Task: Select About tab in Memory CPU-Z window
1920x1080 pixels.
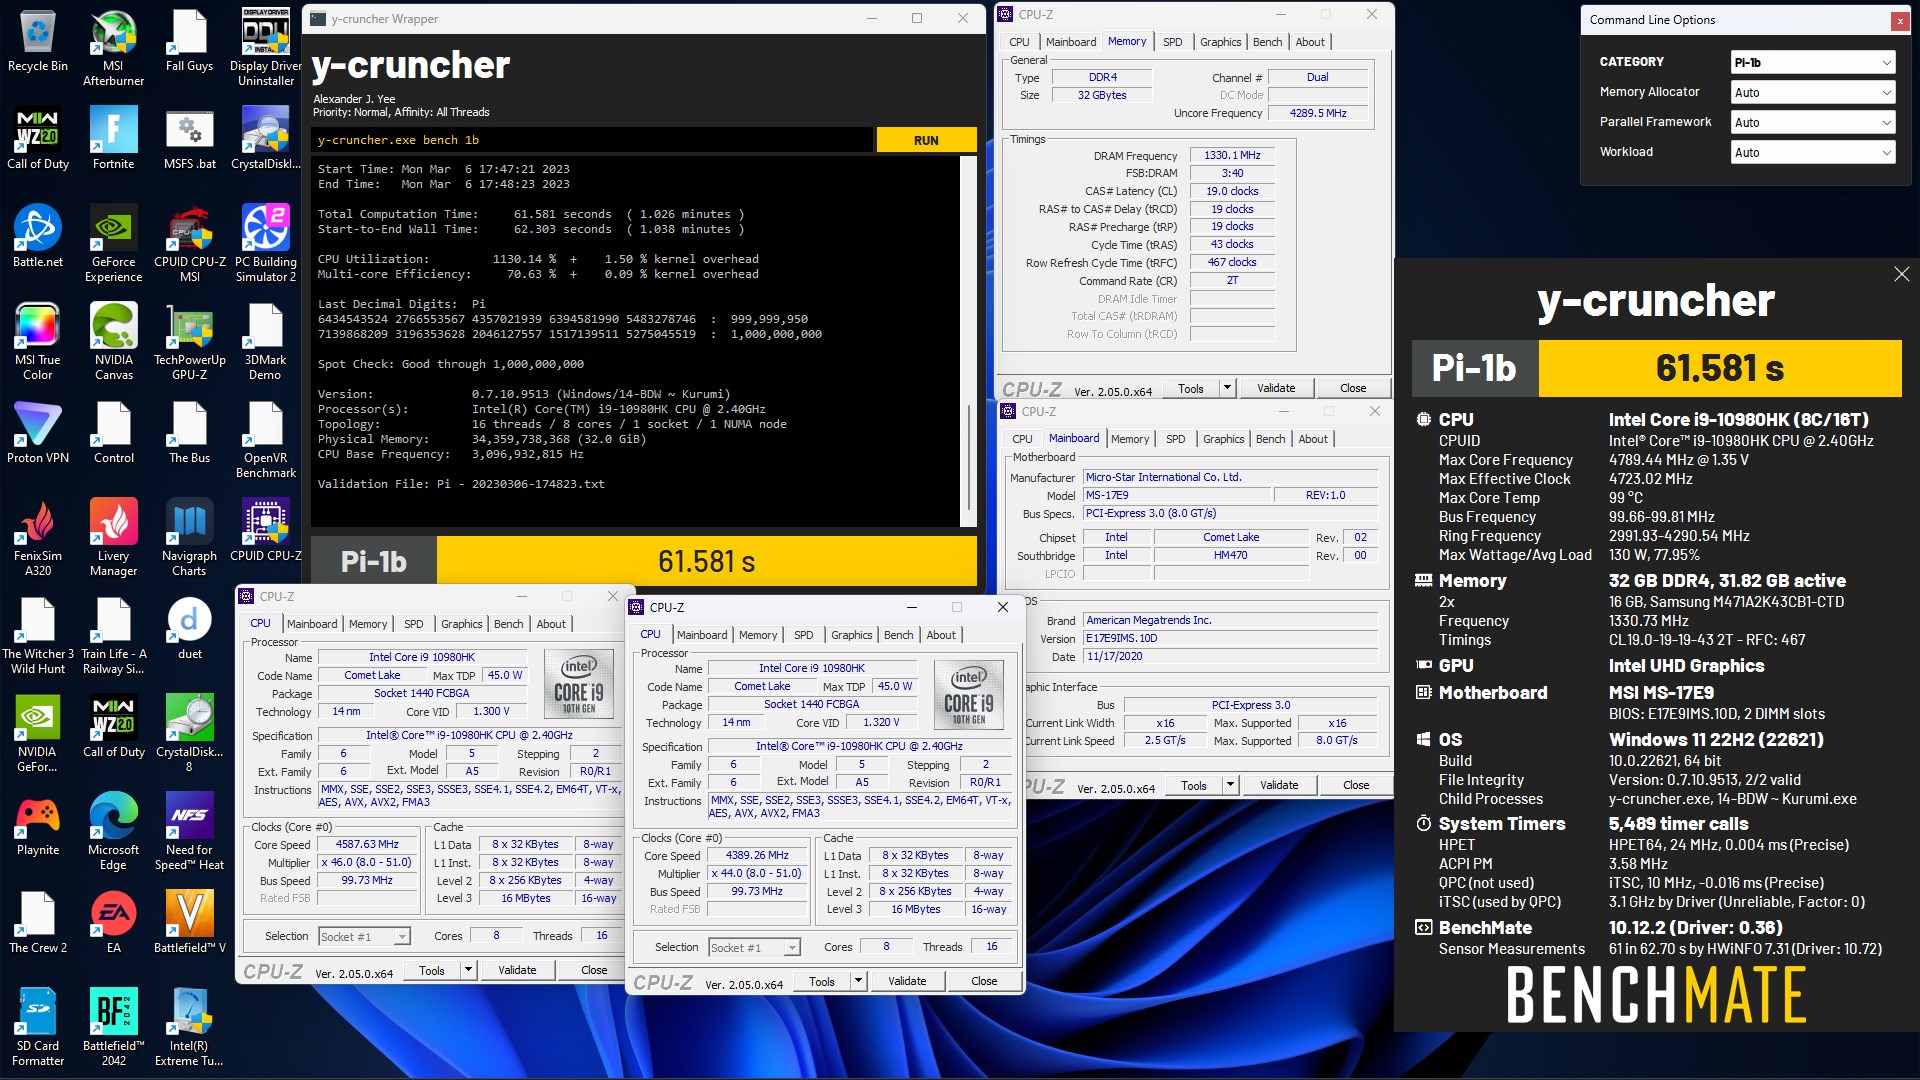Action: click(x=1310, y=42)
